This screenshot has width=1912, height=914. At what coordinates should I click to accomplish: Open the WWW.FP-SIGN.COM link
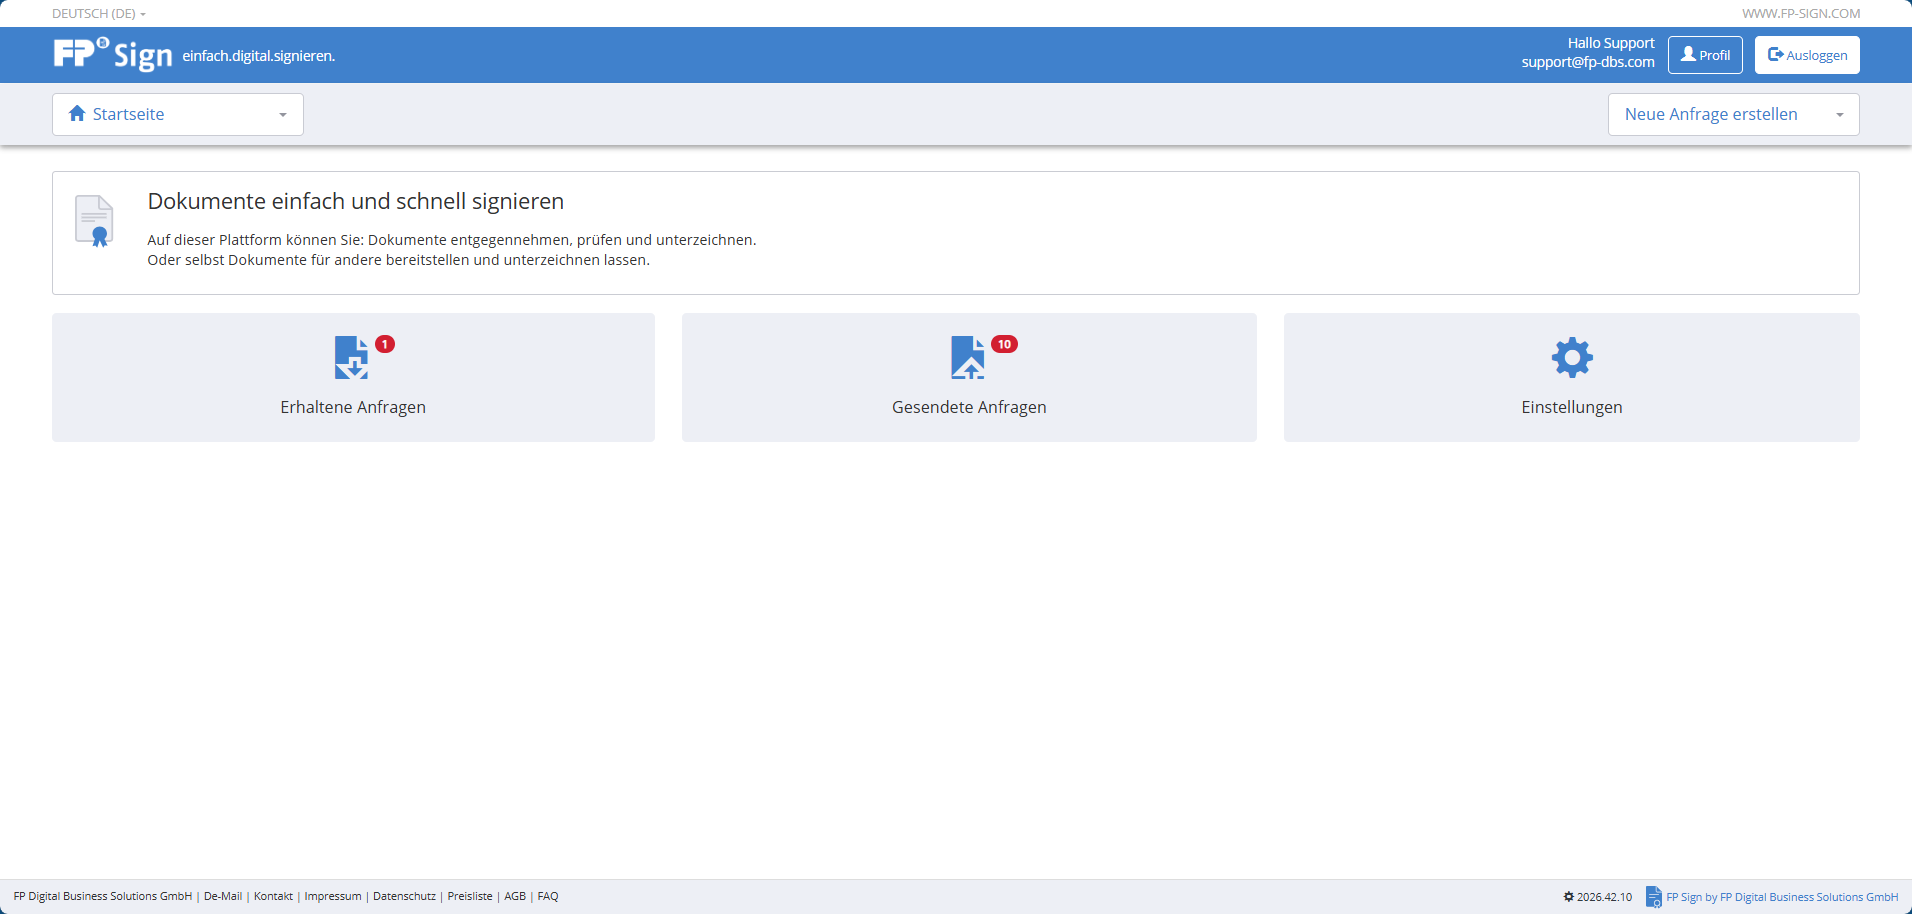(x=1801, y=14)
